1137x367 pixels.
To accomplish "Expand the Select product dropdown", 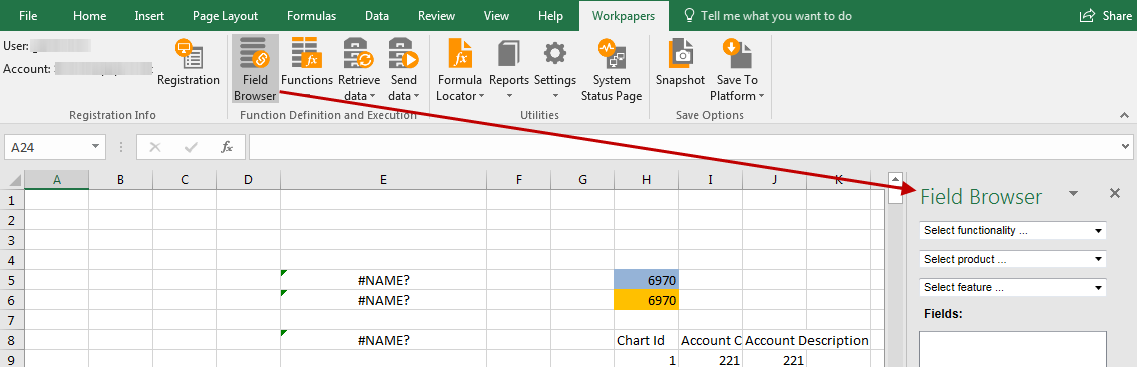I will tap(1012, 259).
